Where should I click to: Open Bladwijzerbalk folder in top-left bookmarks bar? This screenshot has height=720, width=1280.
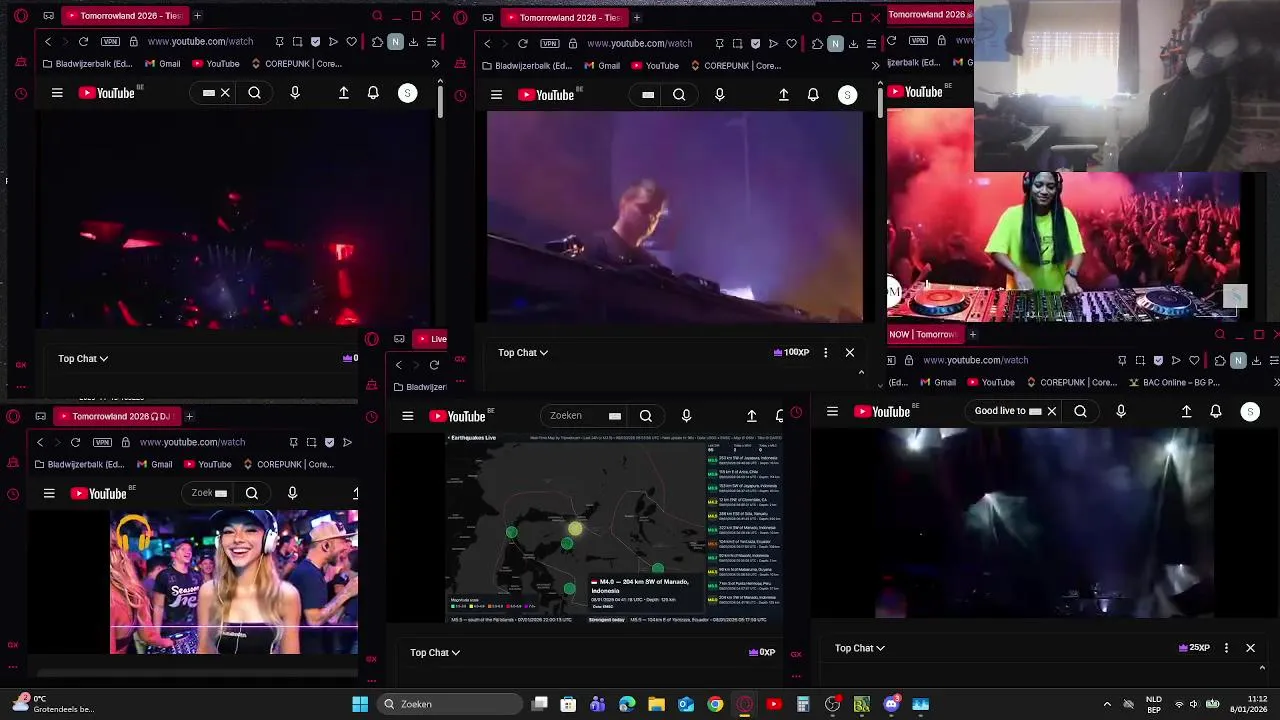click(x=88, y=64)
